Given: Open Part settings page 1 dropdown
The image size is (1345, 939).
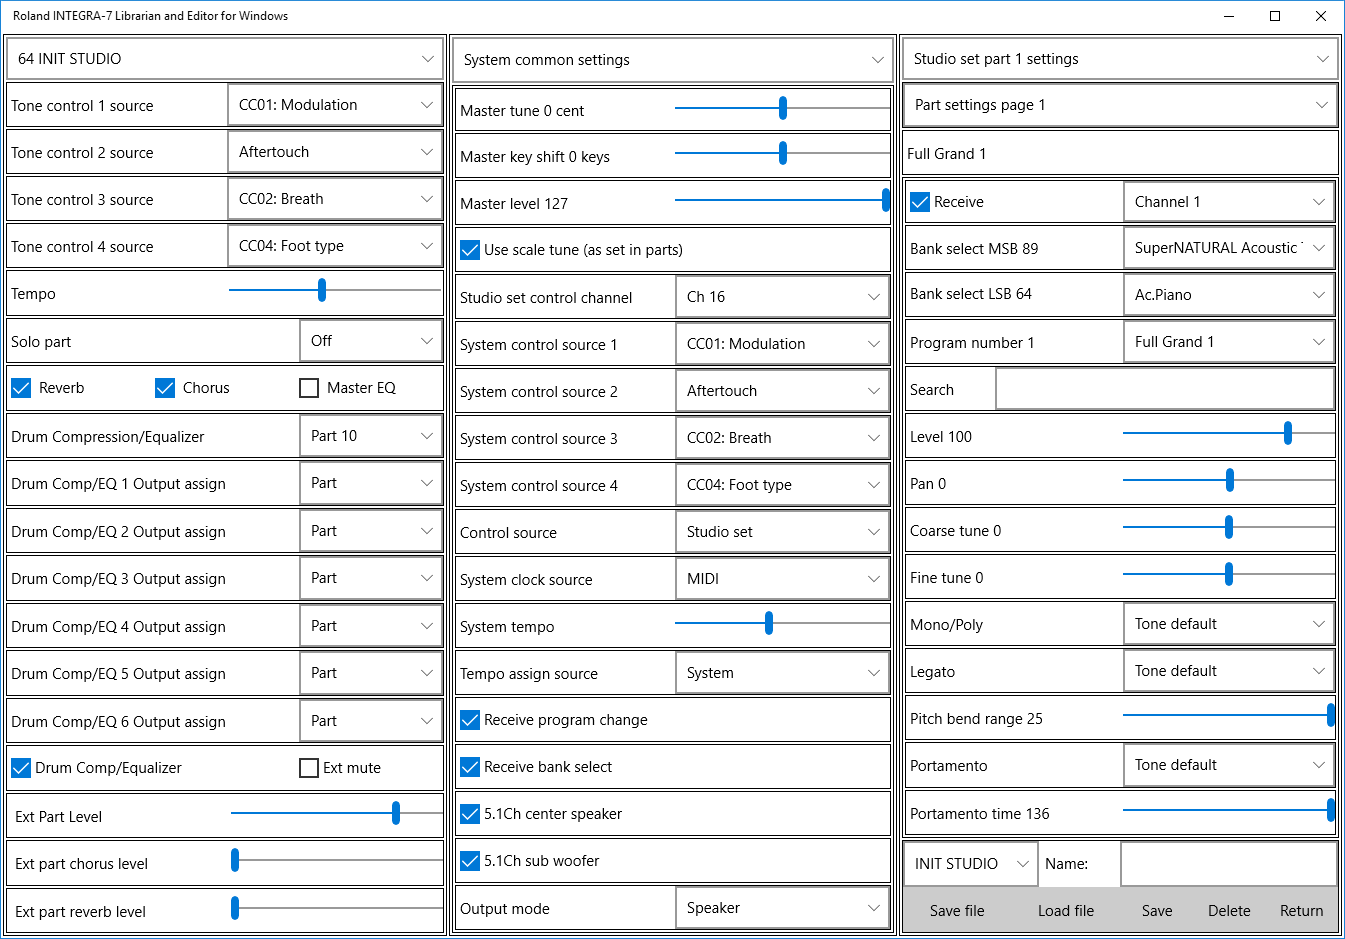Looking at the screenshot, I should [1120, 105].
